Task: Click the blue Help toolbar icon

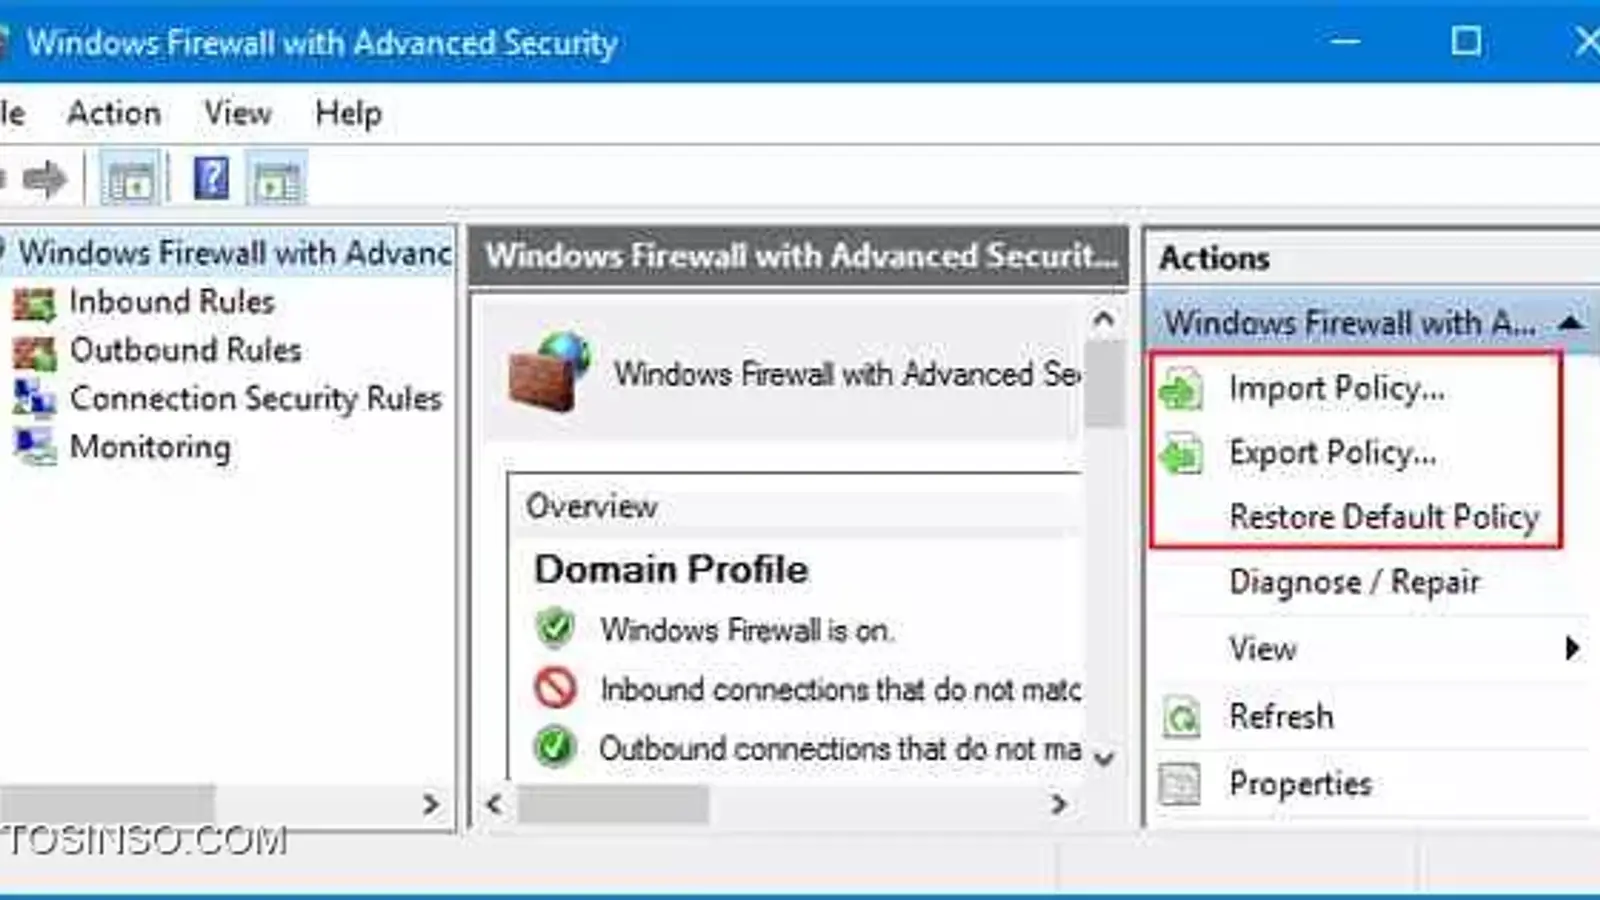Action: (x=211, y=179)
